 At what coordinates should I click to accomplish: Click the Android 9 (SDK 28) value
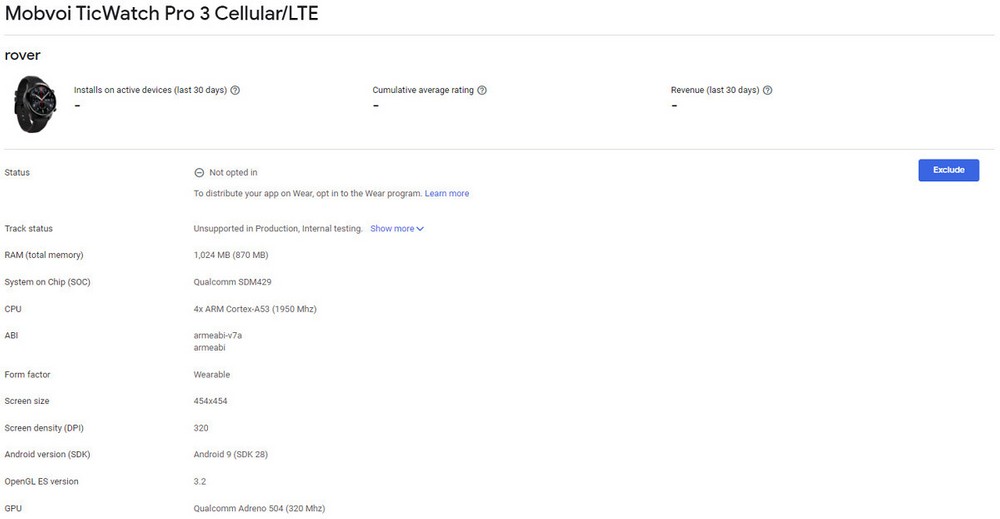(231, 455)
